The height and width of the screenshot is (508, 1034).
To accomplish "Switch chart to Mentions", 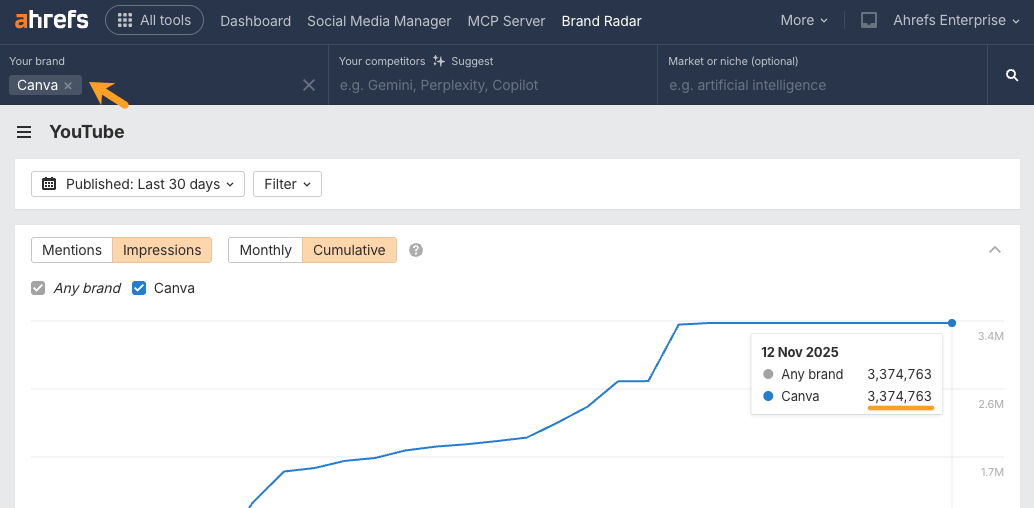I will pyautogui.click(x=72, y=250).
